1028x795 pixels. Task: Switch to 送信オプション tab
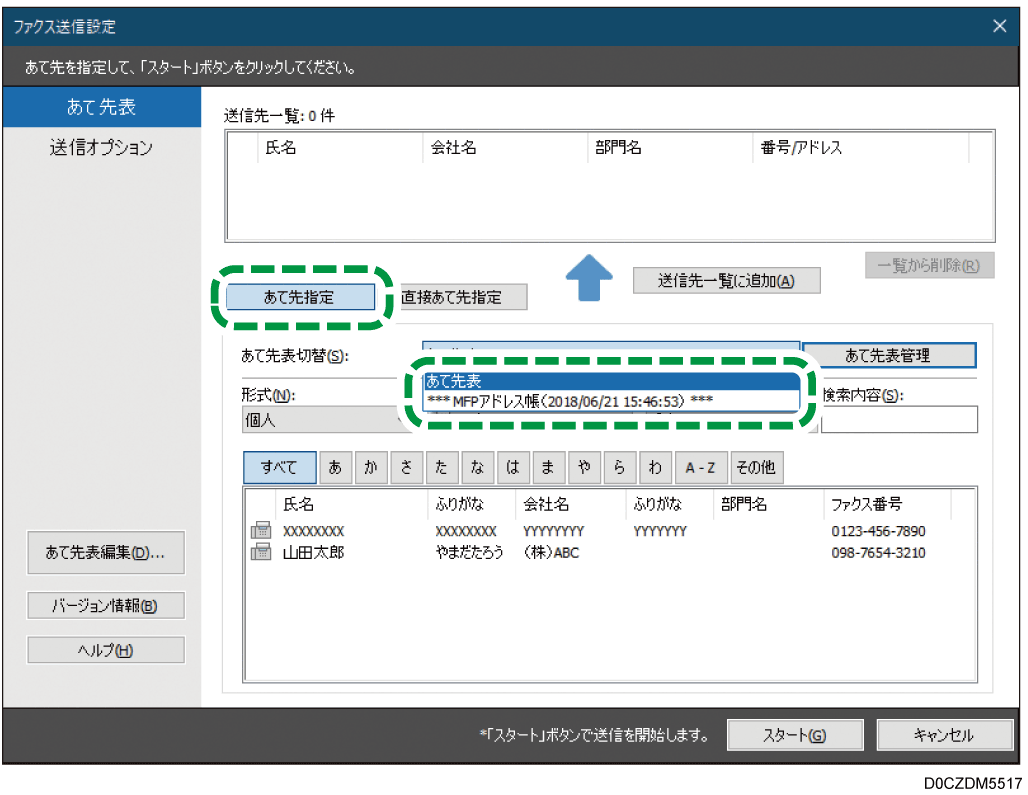click(x=101, y=148)
